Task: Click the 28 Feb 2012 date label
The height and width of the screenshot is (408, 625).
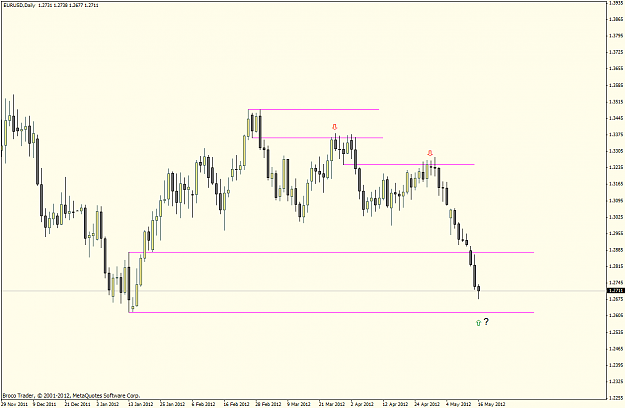Action: click(x=268, y=404)
